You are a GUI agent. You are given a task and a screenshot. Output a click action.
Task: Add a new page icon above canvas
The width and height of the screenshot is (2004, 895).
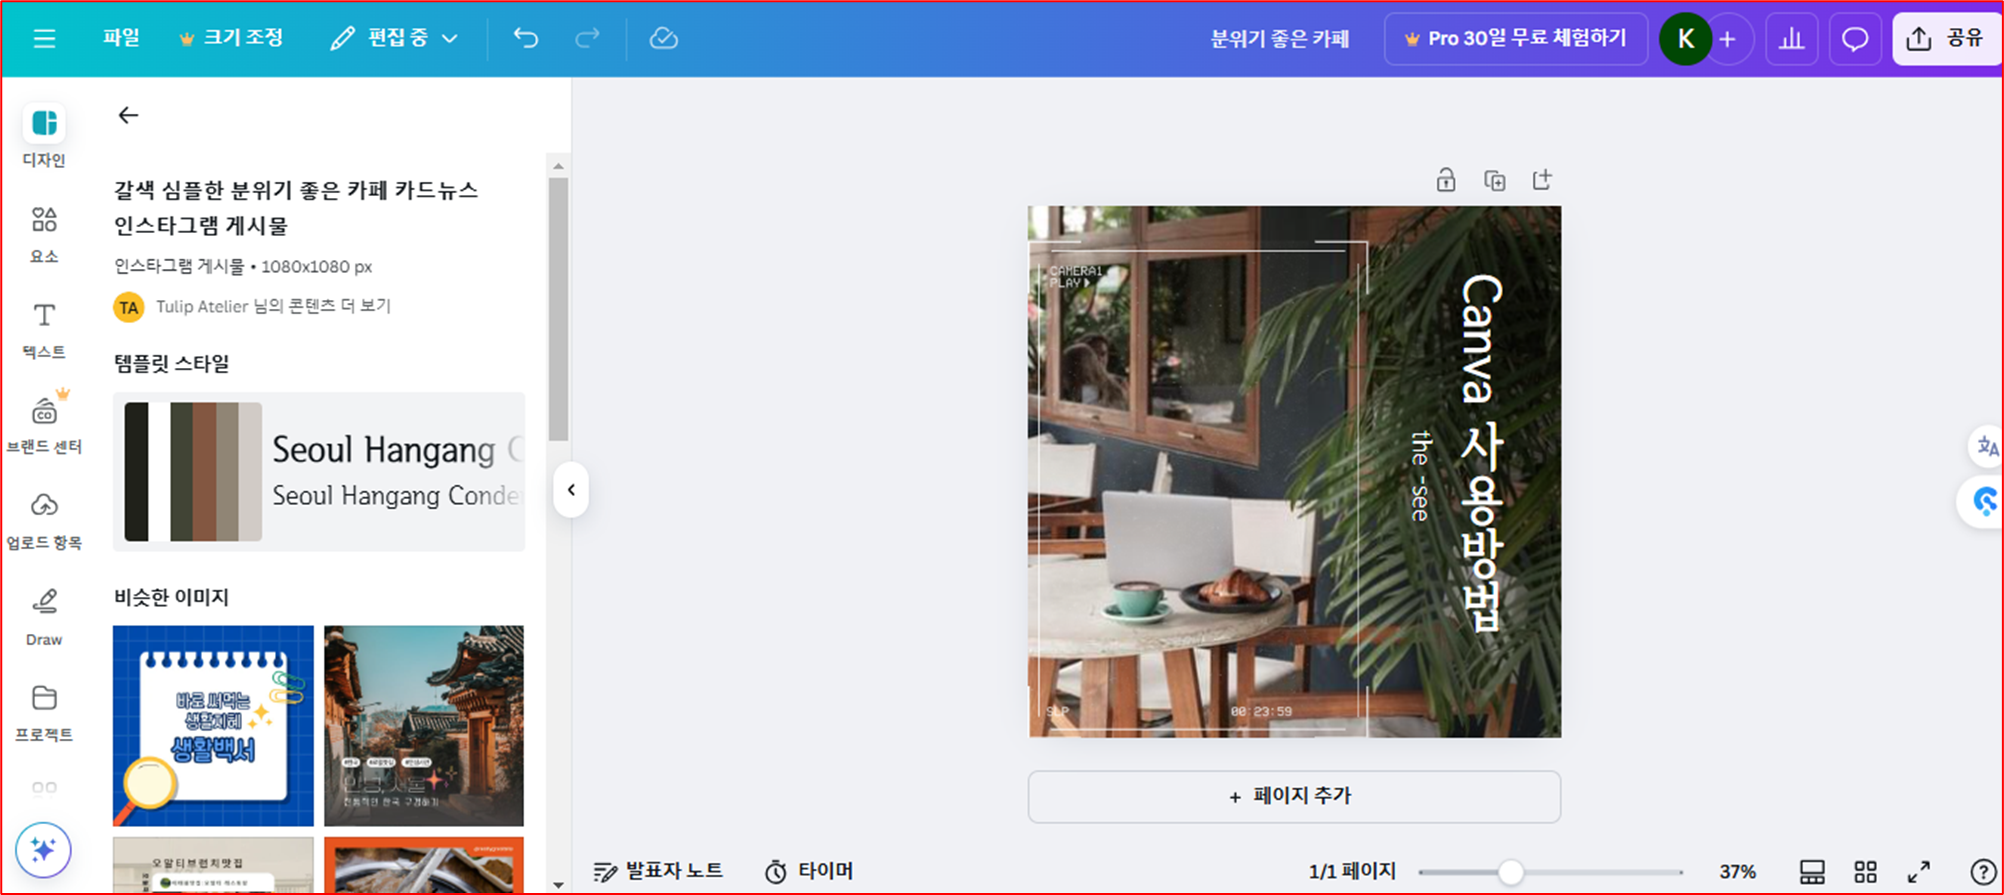coord(1542,180)
